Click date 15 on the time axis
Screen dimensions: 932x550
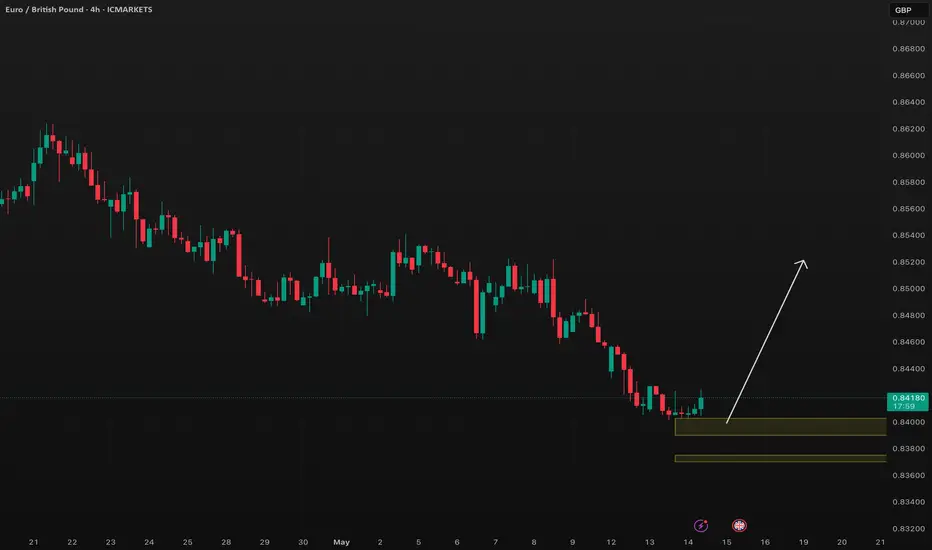click(x=726, y=542)
